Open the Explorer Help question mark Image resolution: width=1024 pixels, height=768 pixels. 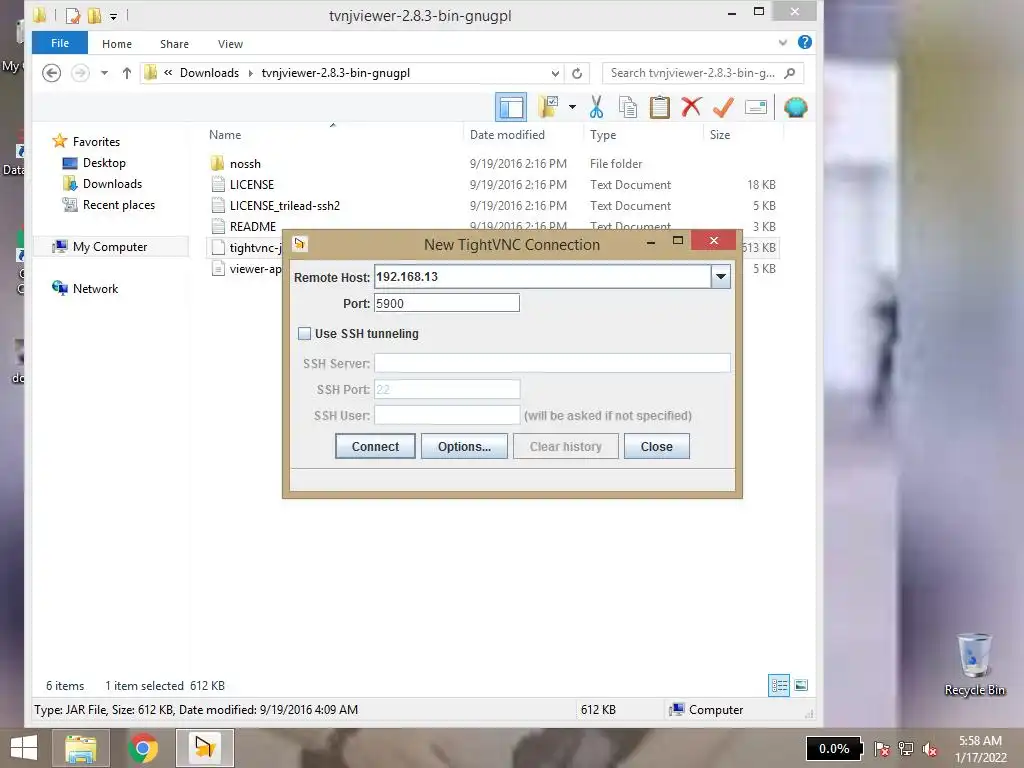tap(805, 42)
